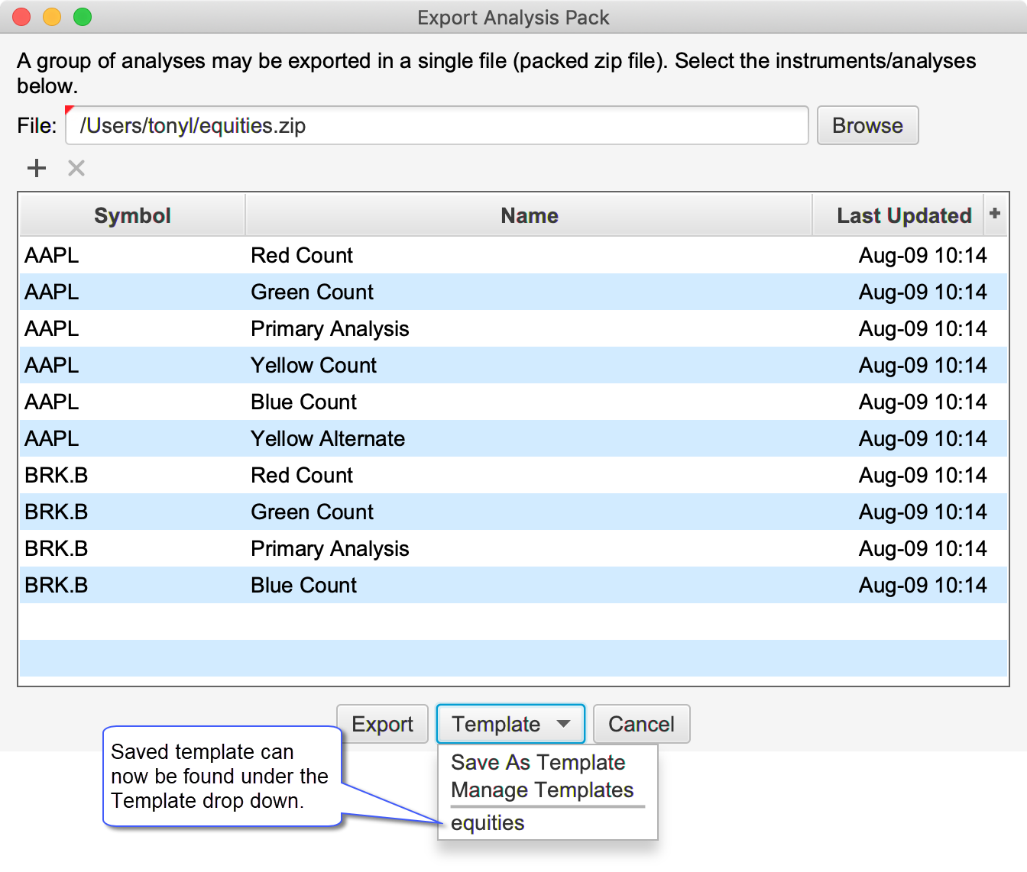Click the red close window button

coord(23,17)
